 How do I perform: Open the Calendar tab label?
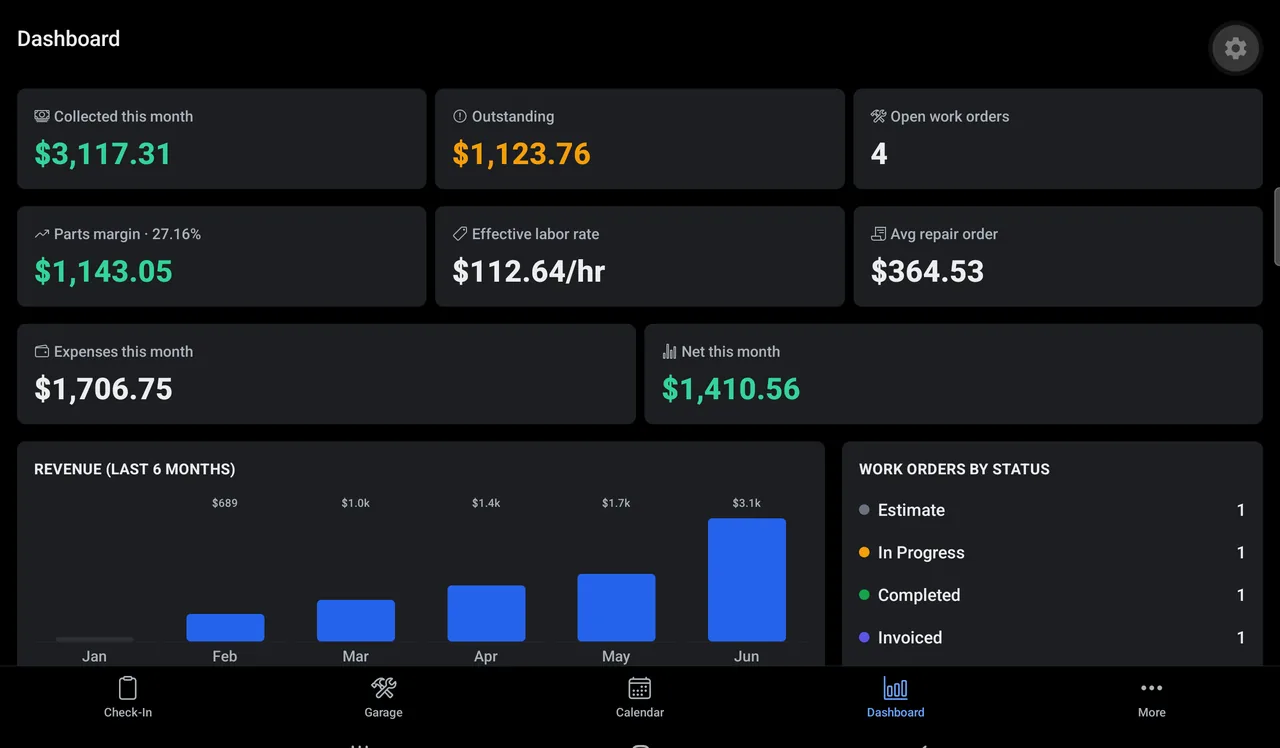[x=640, y=712]
